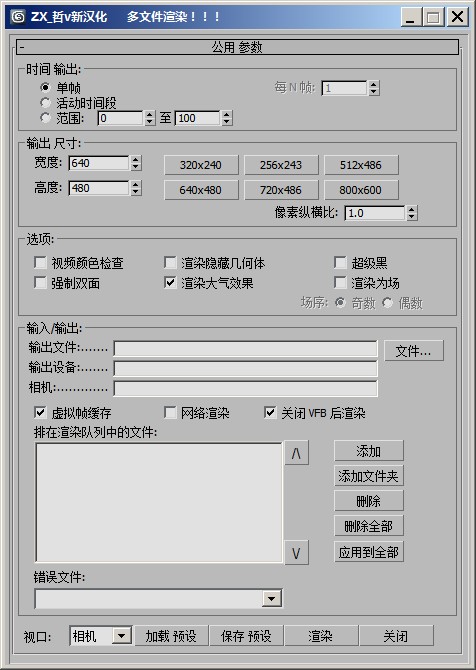This screenshot has width=476, height=670.
Task: Start rendering with the 渲染 button
Action: tap(321, 636)
